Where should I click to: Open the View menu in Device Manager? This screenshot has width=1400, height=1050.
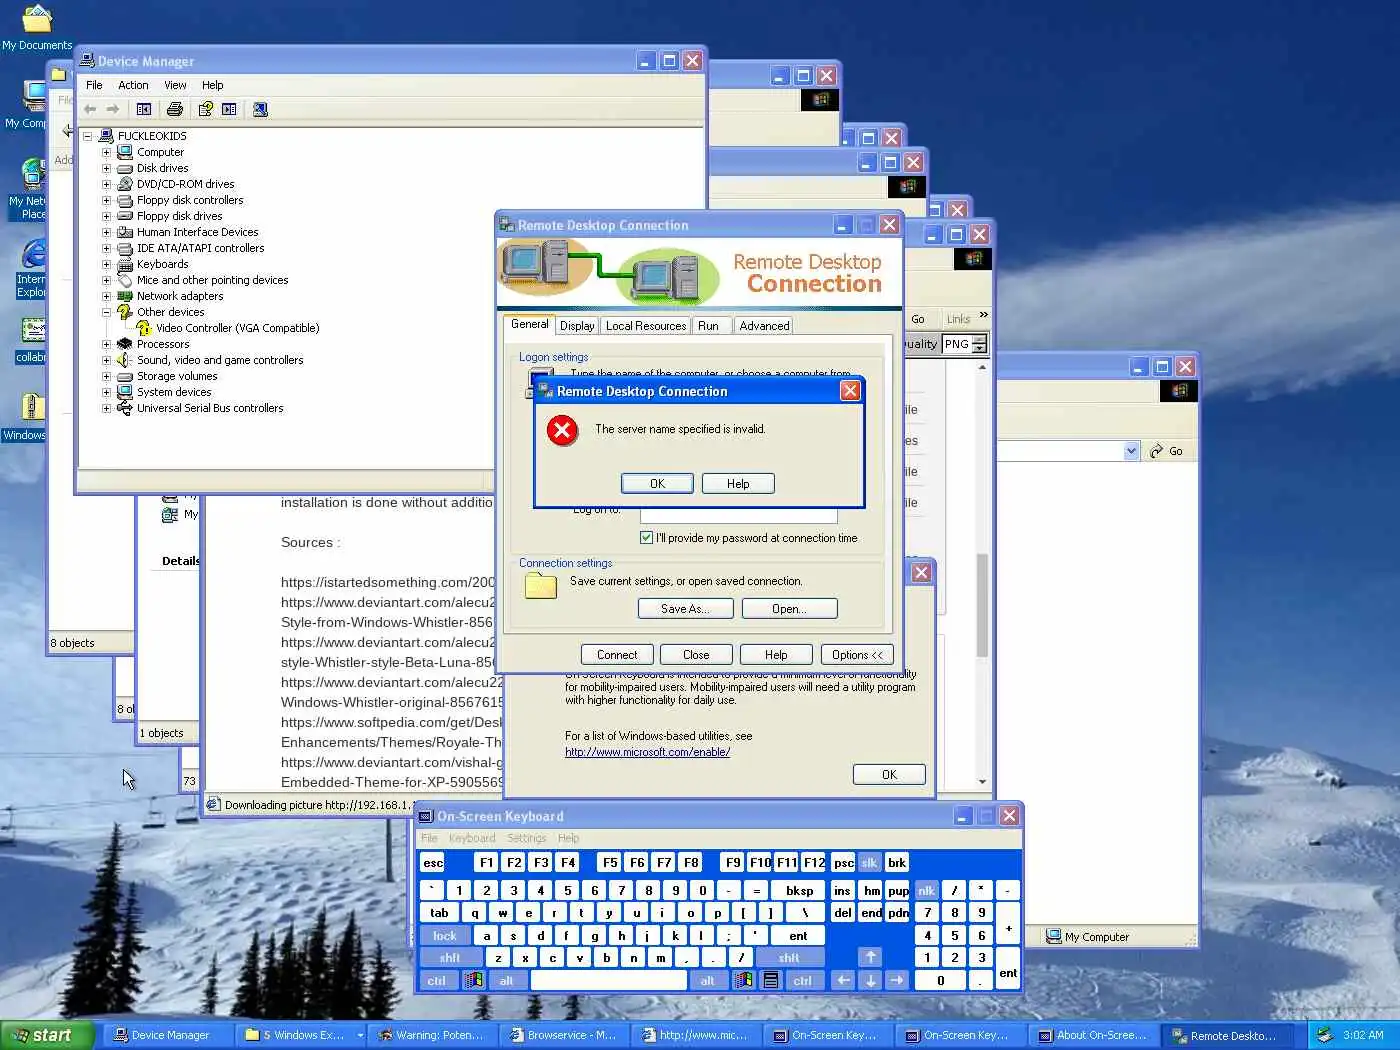click(x=175, y=85)
